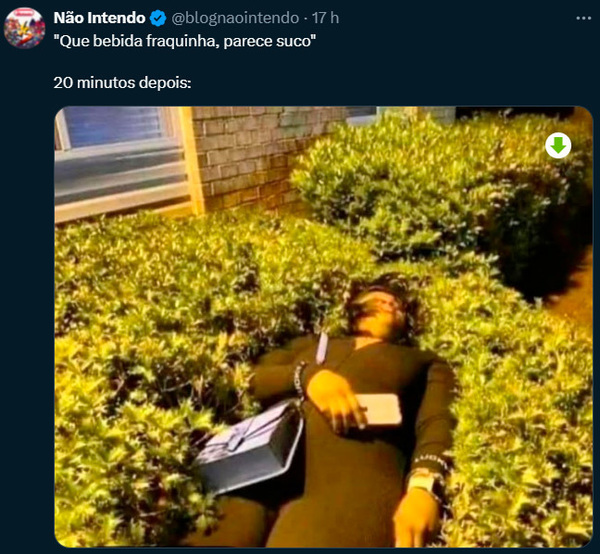Click the "20 minutos depois:" text line
600x554 pixels.
coord(122,83)
